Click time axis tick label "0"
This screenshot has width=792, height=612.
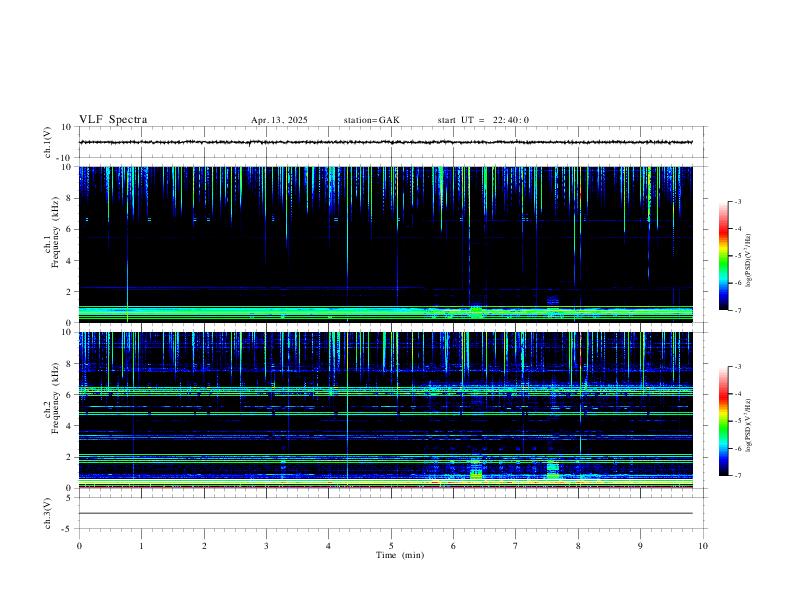(x=79, y=546)
